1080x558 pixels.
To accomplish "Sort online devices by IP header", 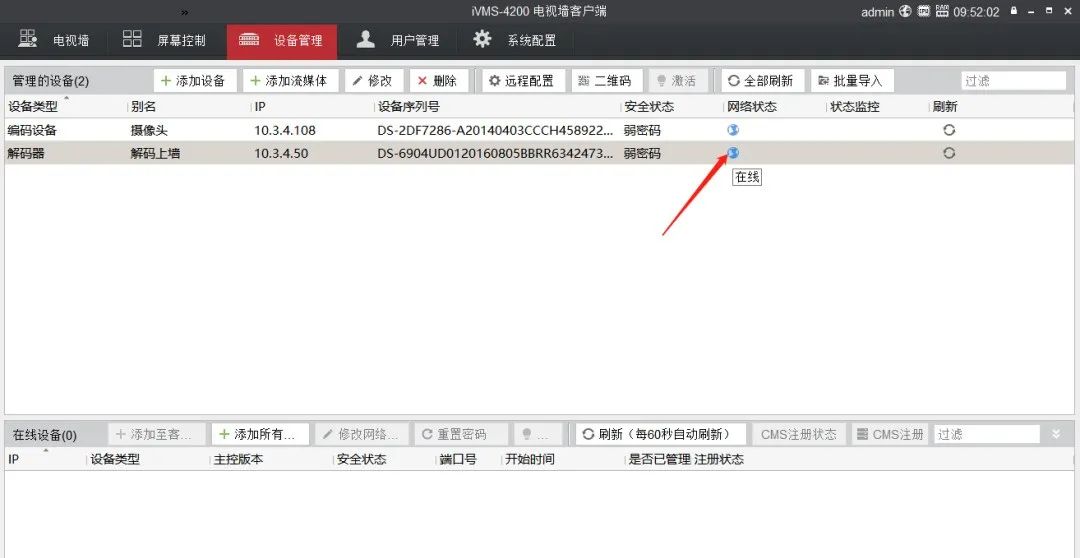I will [x=13, y=459].
